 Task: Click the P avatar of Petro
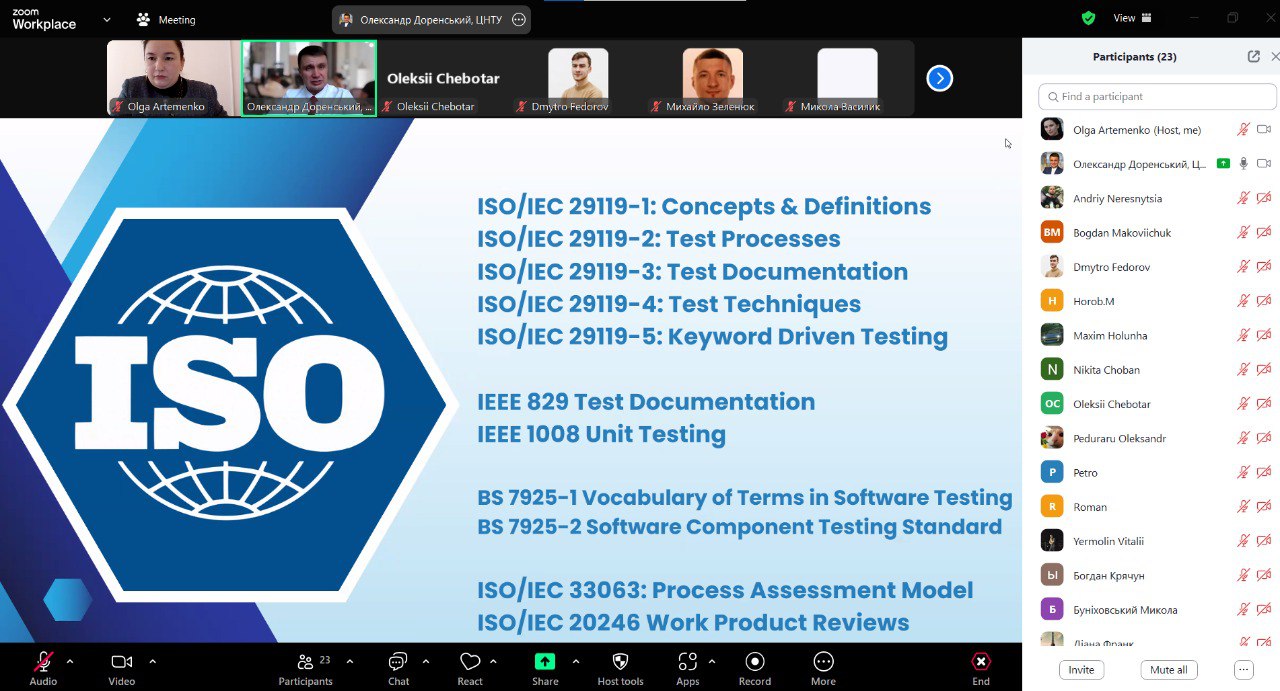[1052, 472]
